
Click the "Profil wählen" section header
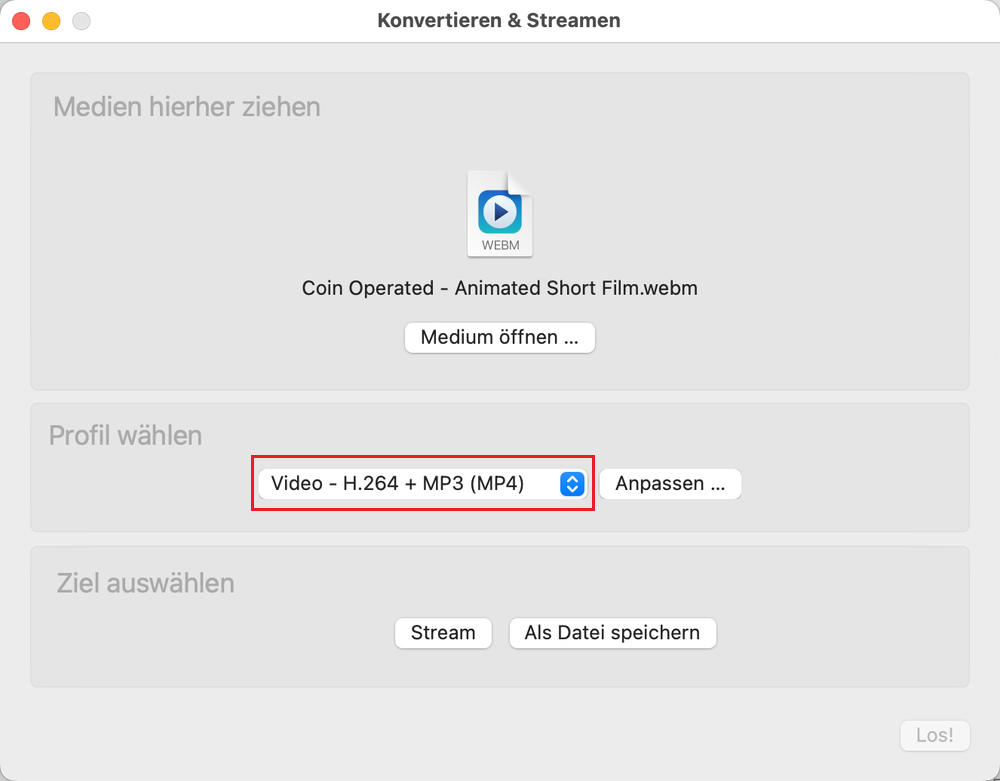coord(125,436)
